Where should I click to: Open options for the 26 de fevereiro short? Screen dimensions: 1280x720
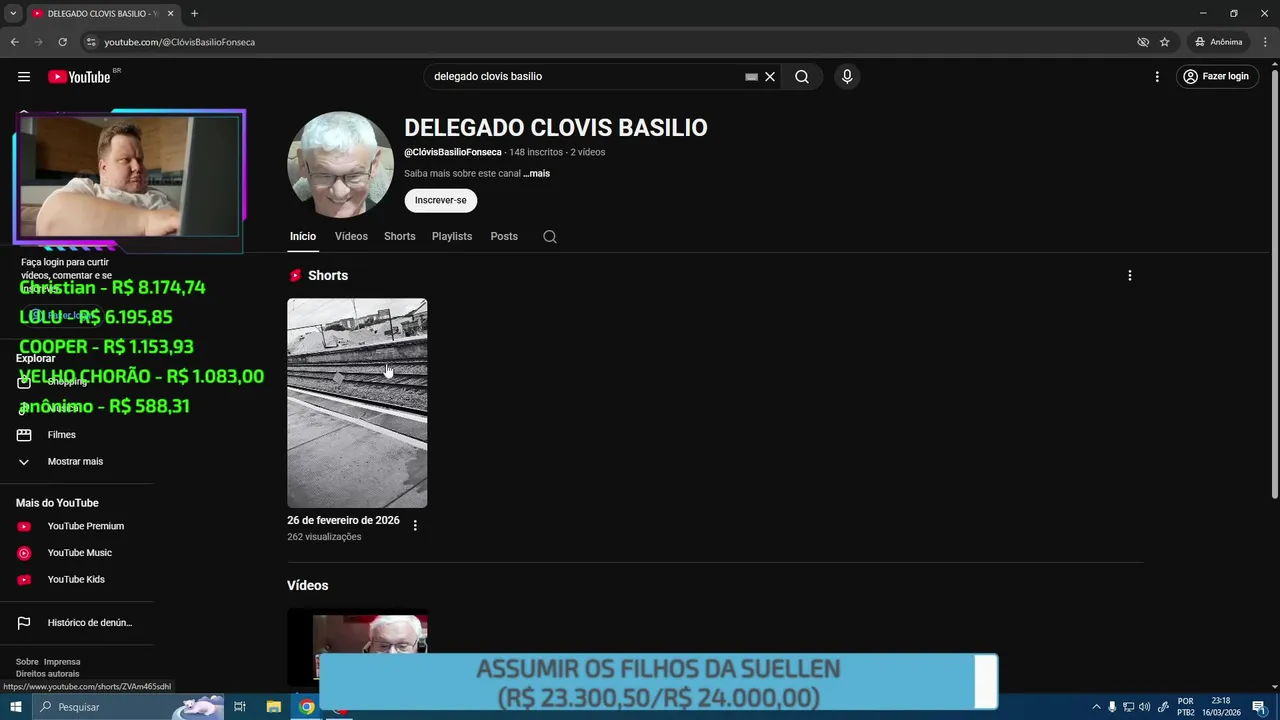[415, 525]
